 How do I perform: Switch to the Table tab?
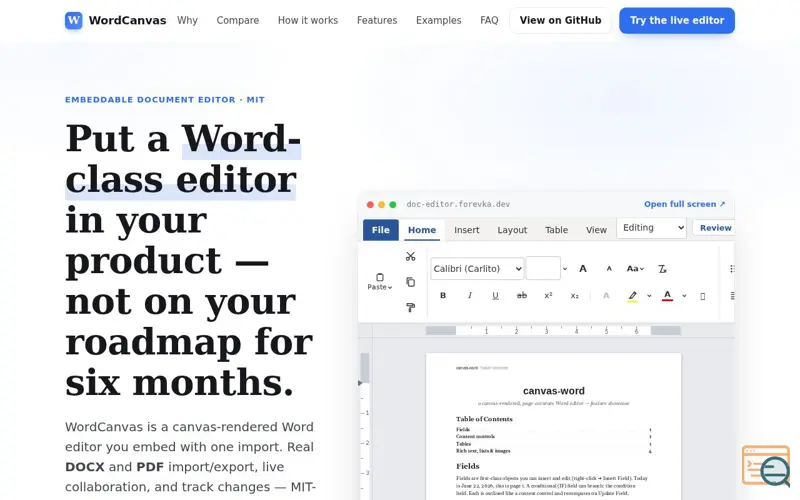[x=556, y=230]
